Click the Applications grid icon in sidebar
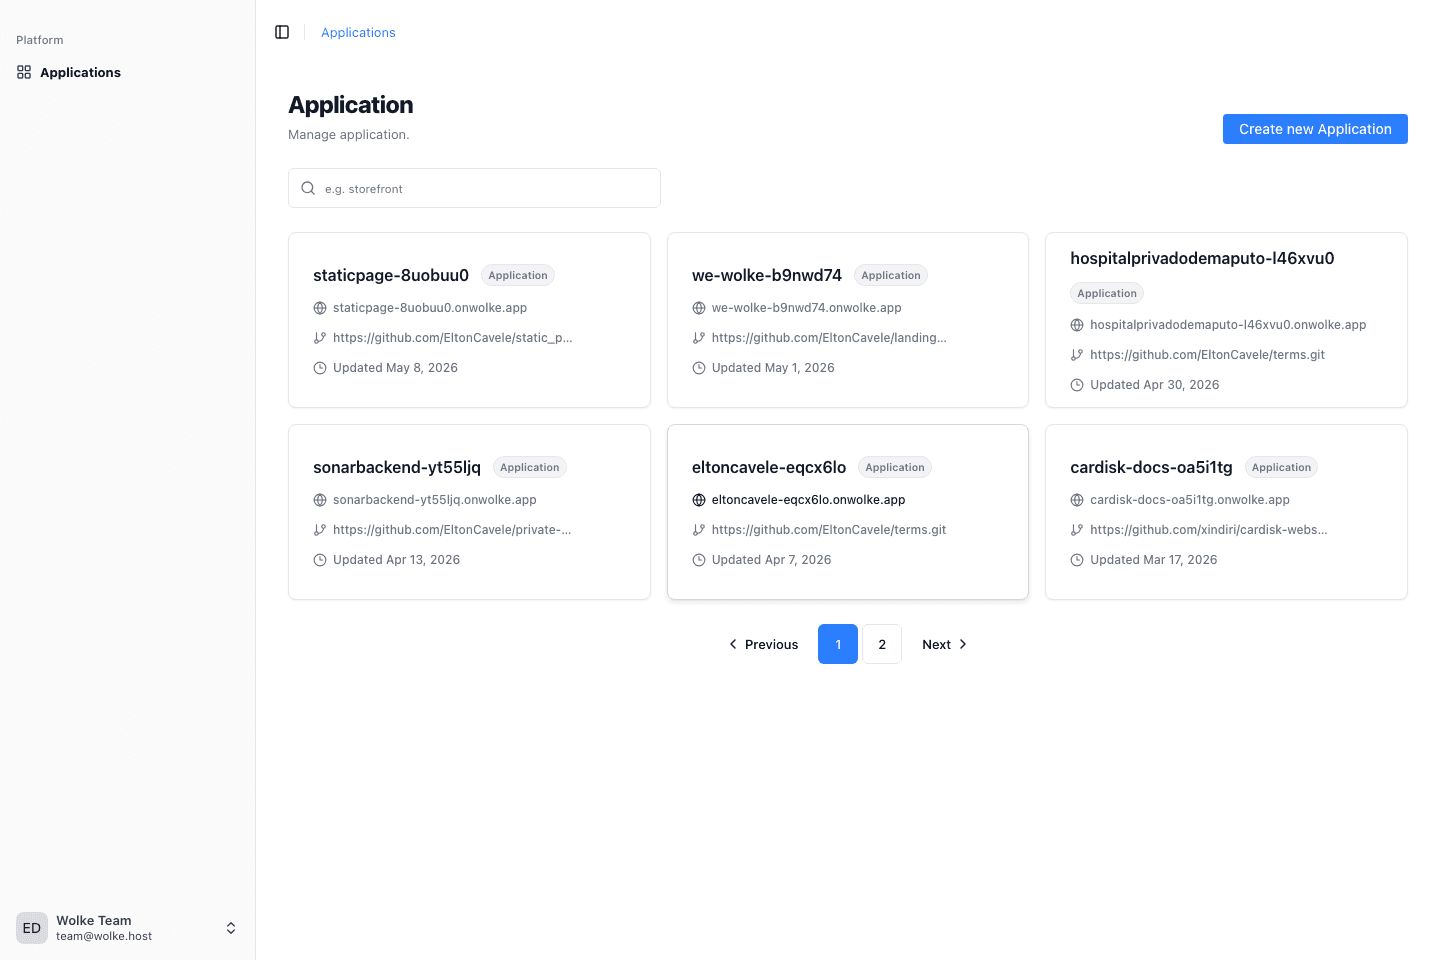The image size is (1440, 960). (24, 72)
